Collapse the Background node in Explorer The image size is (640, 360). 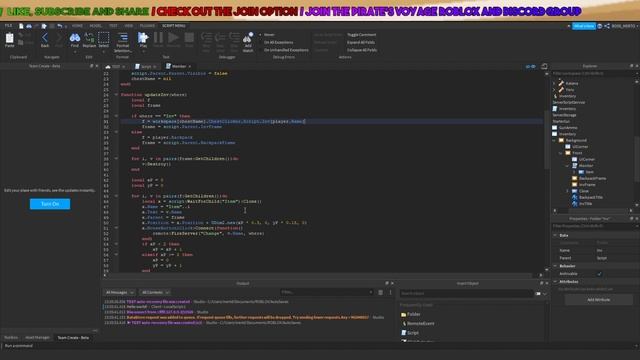tap(554, 140)
